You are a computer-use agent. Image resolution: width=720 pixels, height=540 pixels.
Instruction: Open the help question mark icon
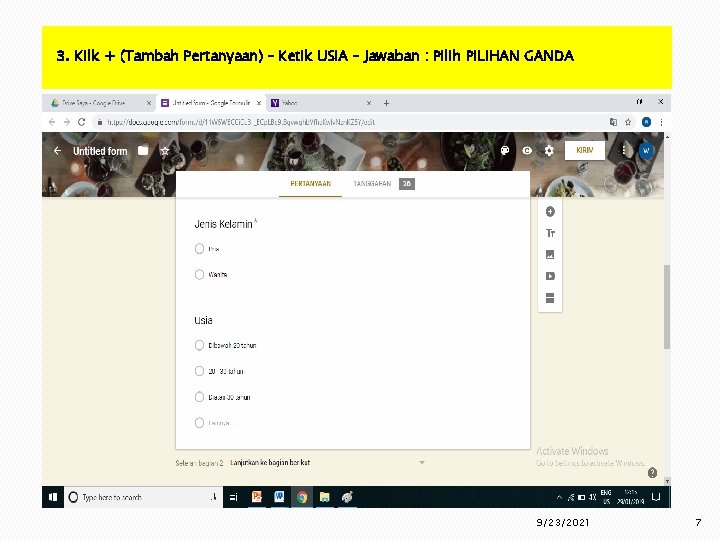(652, 472)
